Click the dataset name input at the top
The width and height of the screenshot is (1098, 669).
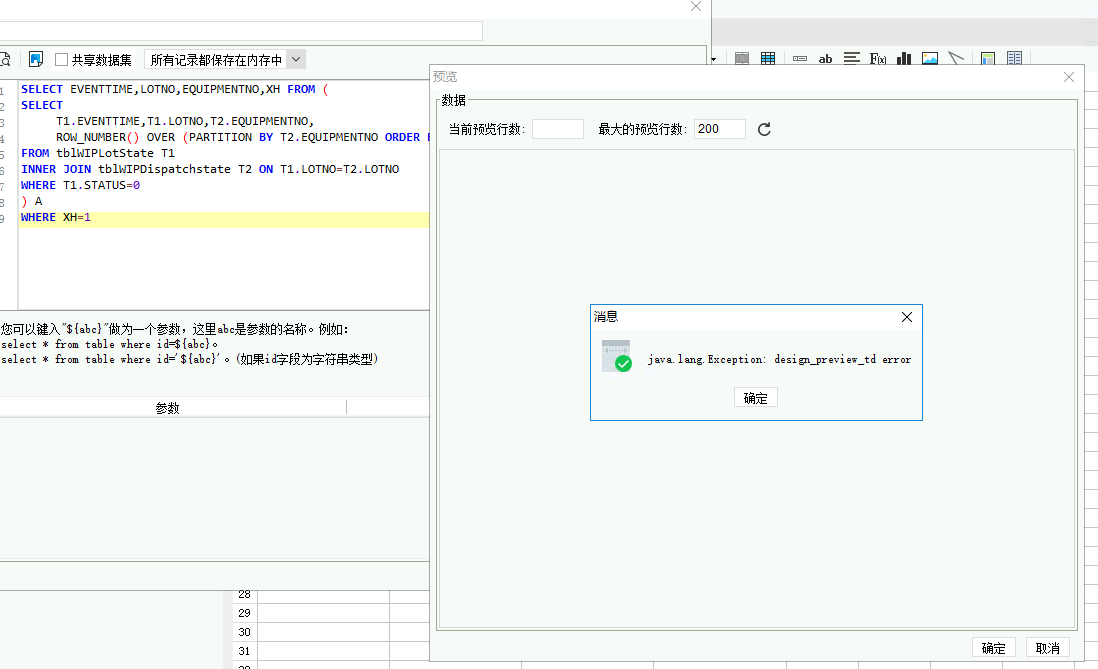click(x=241, y=31)
